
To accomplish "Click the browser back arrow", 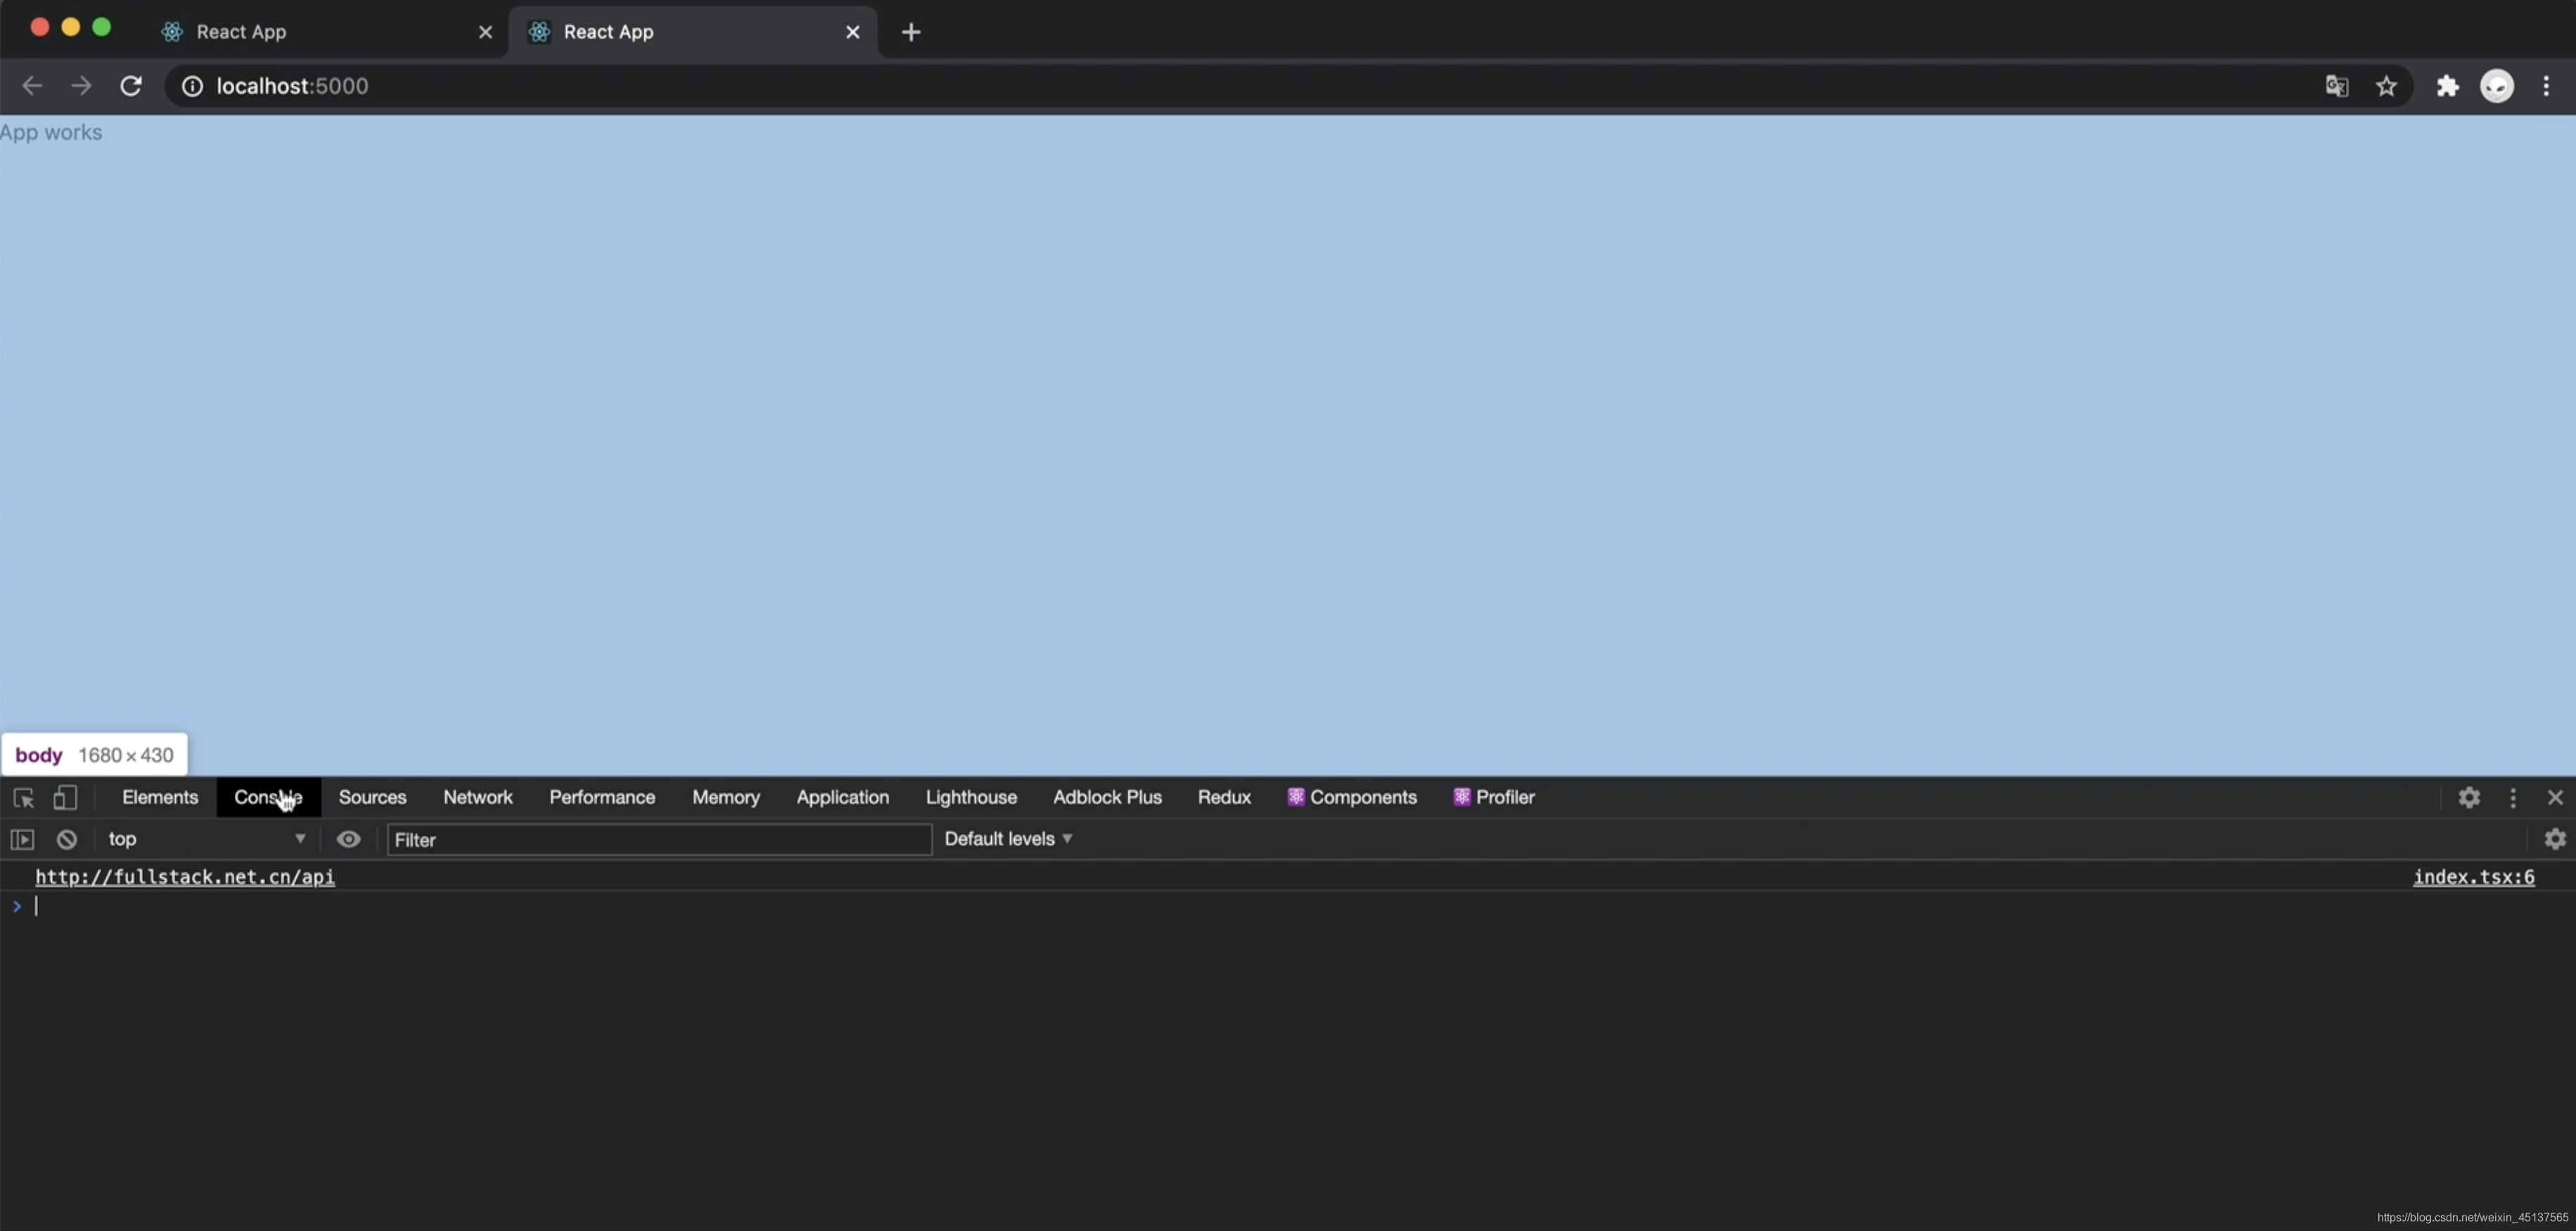I will [32, 86].
